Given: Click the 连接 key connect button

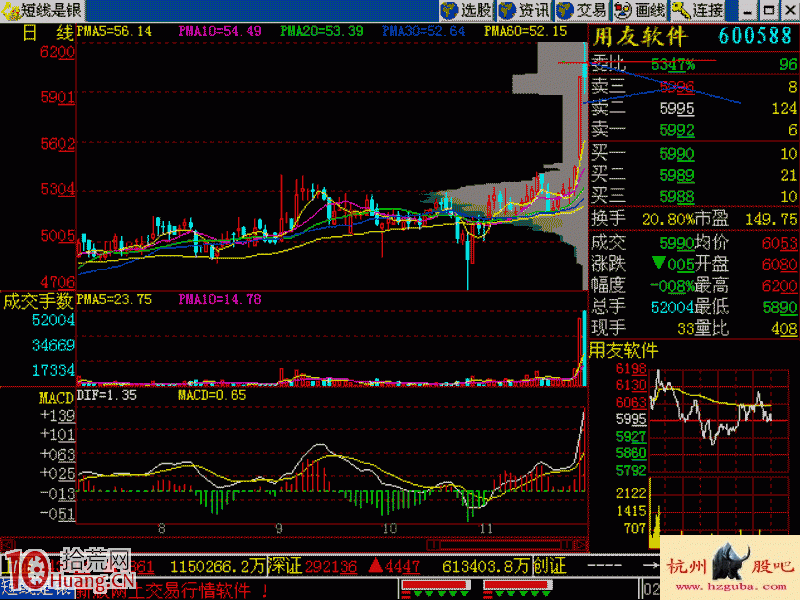Looking at the screenshot, I should (698, 10).
